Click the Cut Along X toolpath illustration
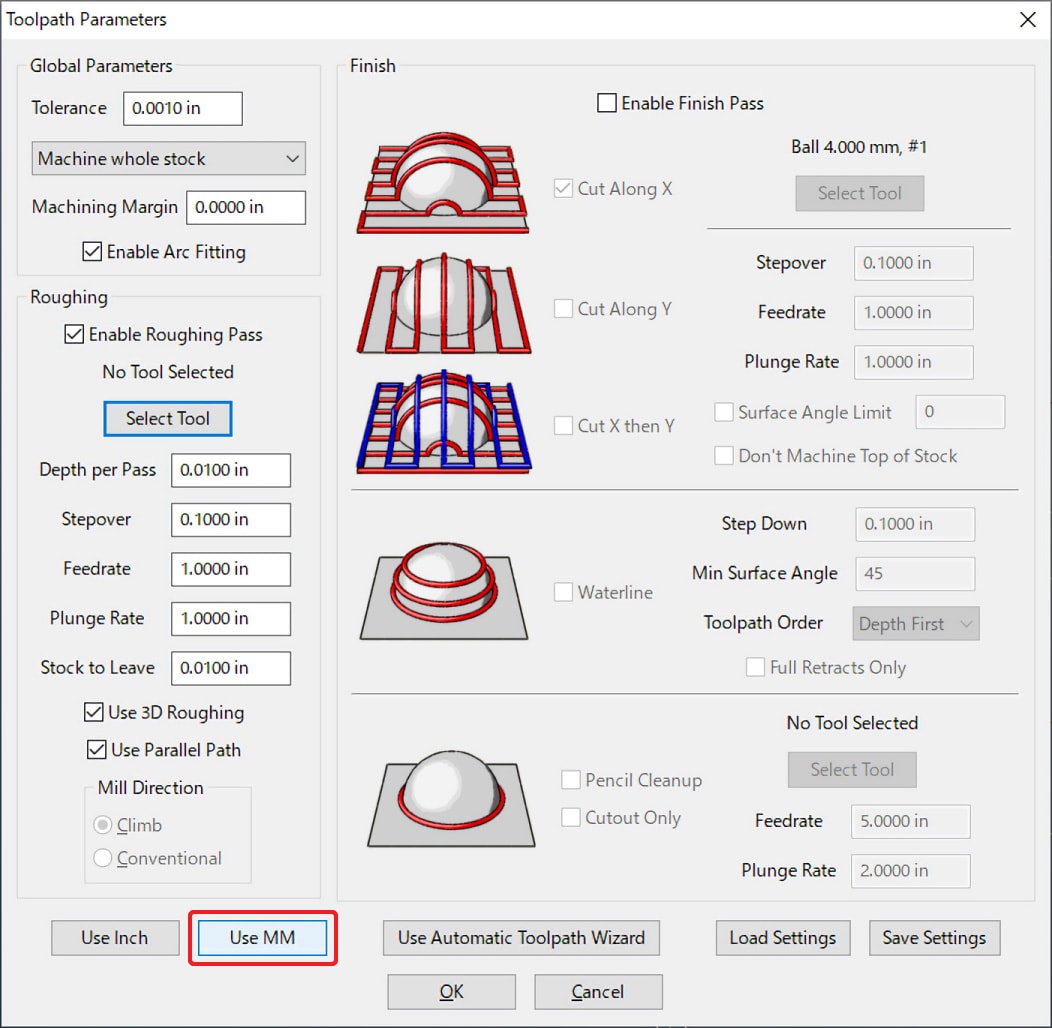This screenshot has height=1028, width=1052. tap(443, 188)
